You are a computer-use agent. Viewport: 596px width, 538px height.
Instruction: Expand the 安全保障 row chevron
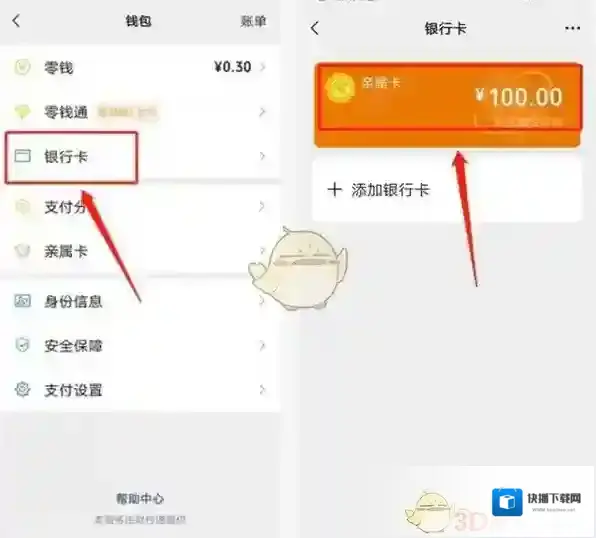[262, 345]
